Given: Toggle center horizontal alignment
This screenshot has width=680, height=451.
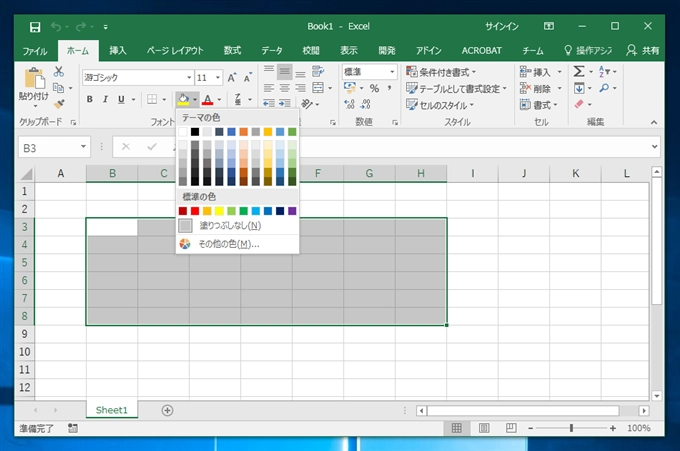Looking at the screenshot, I should coord(284,88).
